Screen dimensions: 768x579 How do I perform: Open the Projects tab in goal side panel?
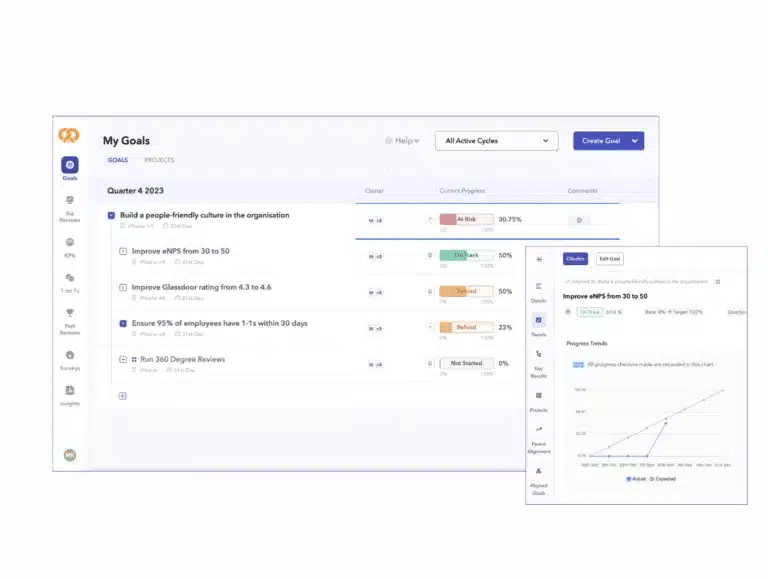tap(538, 402)
